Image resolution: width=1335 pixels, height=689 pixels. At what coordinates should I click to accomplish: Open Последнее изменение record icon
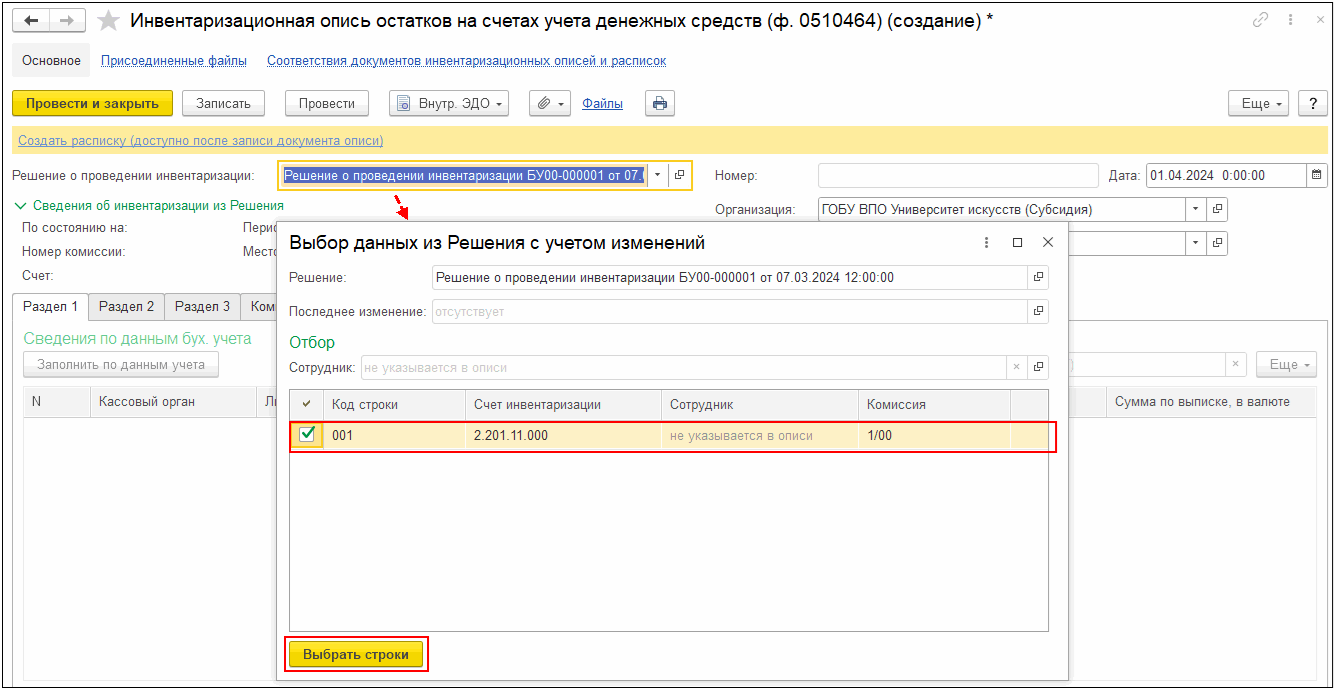(1038, 312)
